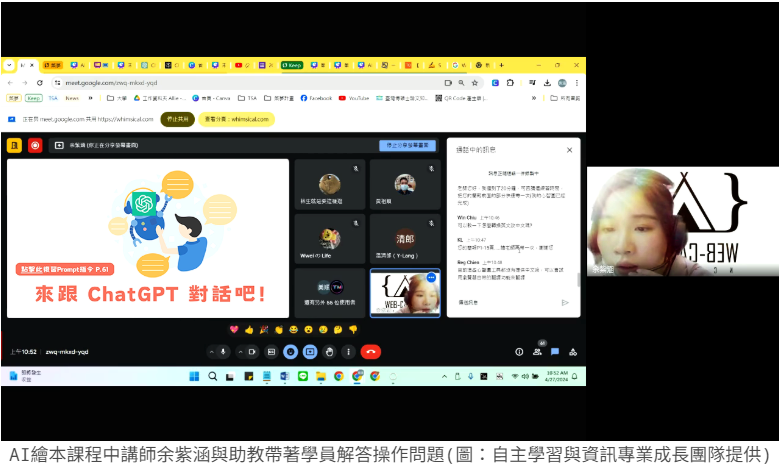Click the chat message input field

click(x=506, y=302)
